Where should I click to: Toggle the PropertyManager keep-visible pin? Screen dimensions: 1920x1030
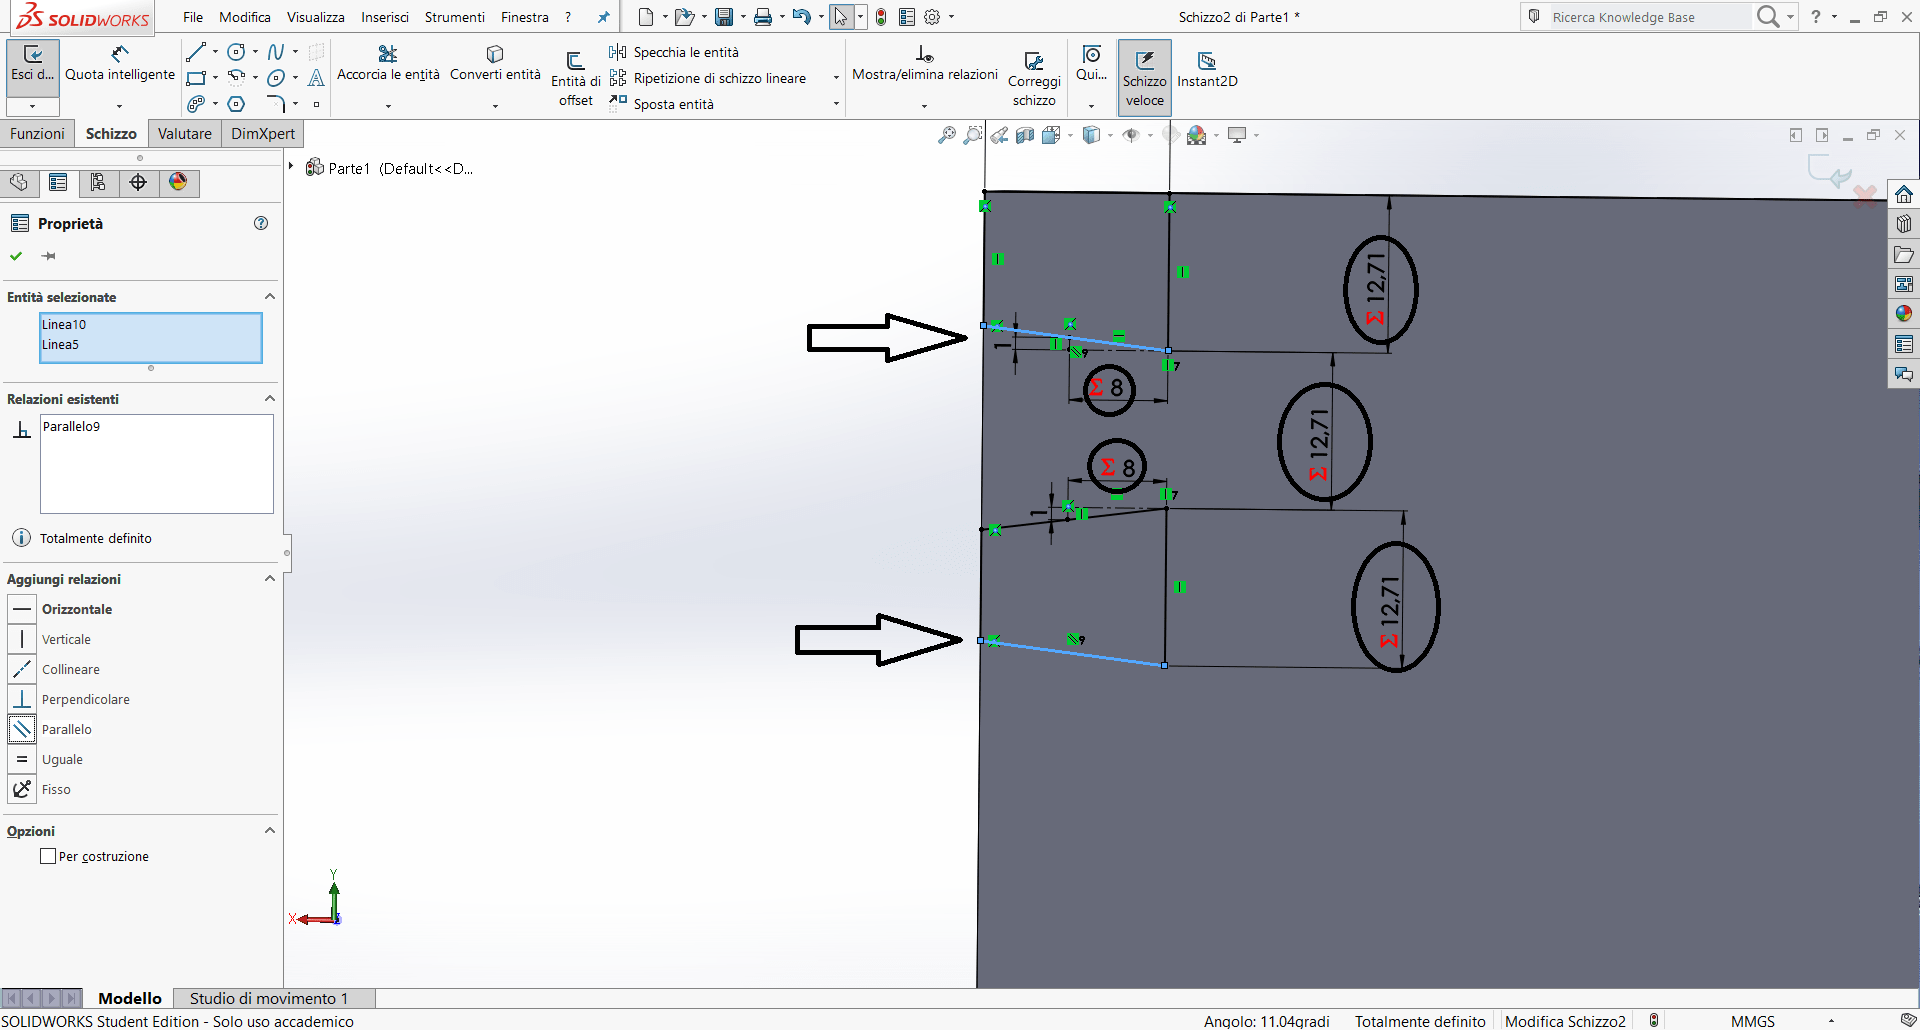click(x=48, y=256)
